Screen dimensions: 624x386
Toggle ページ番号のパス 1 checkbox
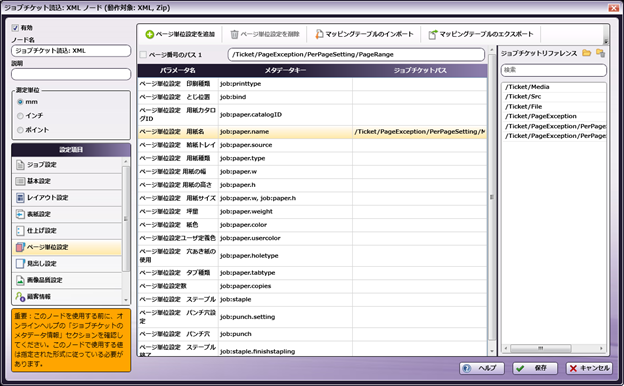[143, 55]
